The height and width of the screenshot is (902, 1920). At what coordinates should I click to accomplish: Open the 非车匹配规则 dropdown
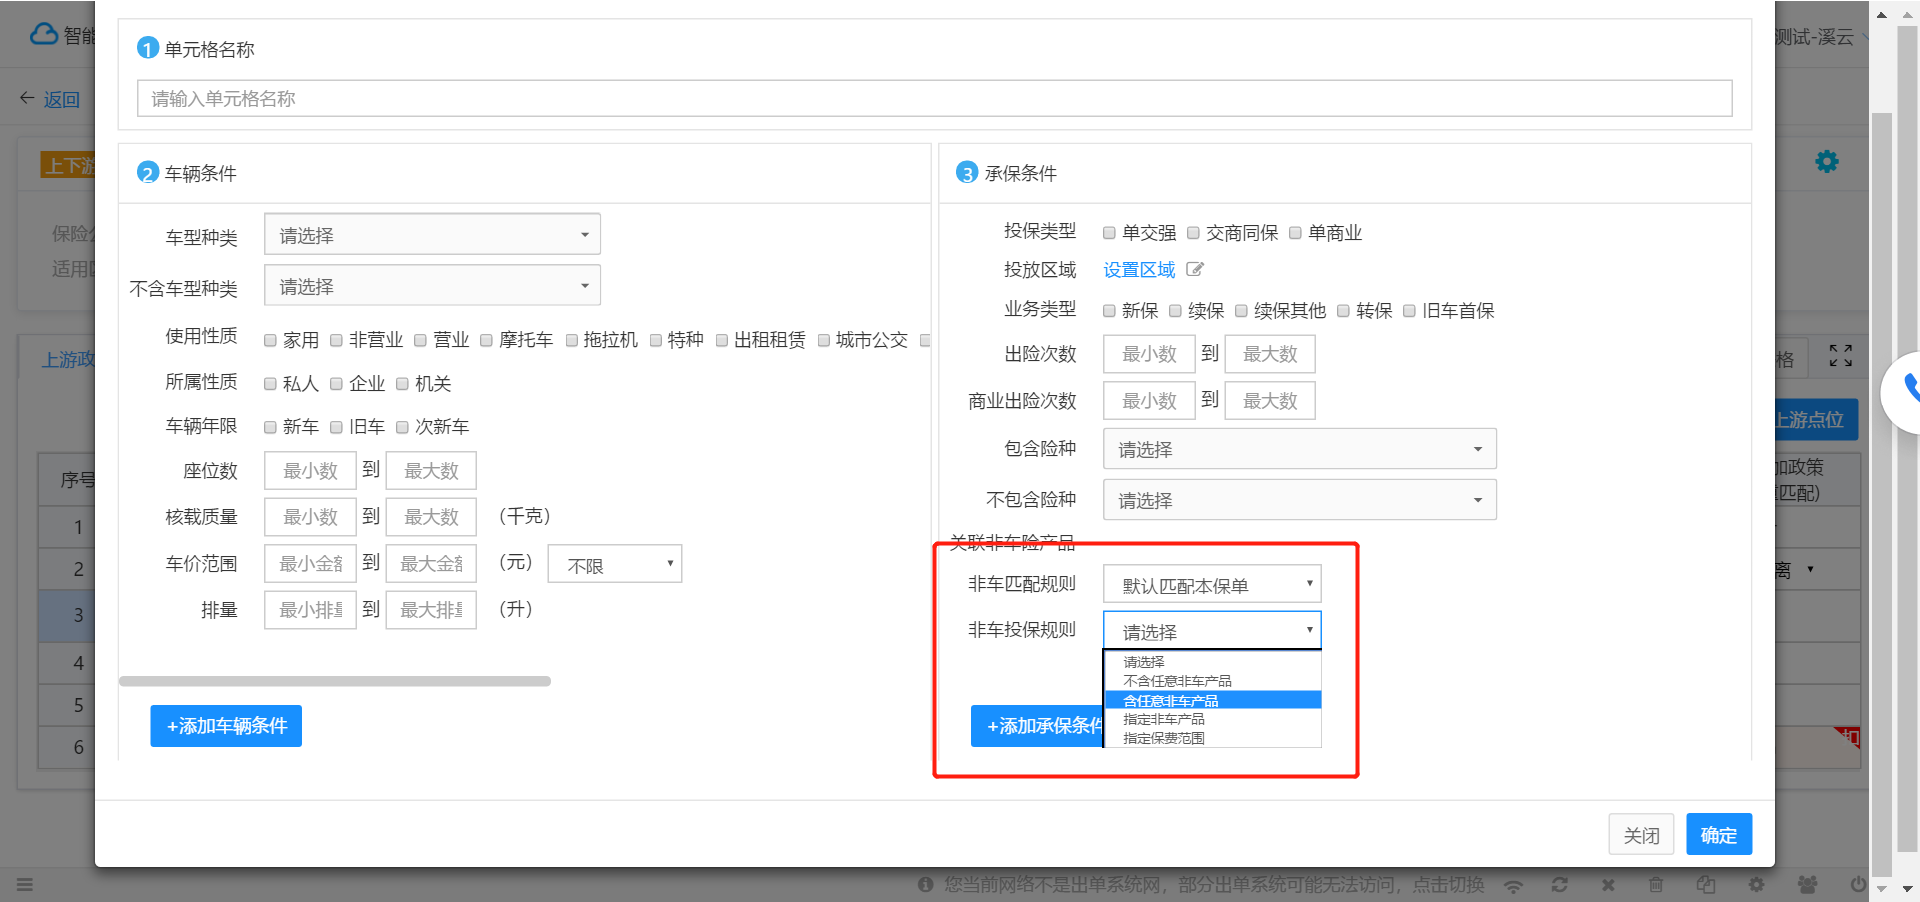[1212, 584]
